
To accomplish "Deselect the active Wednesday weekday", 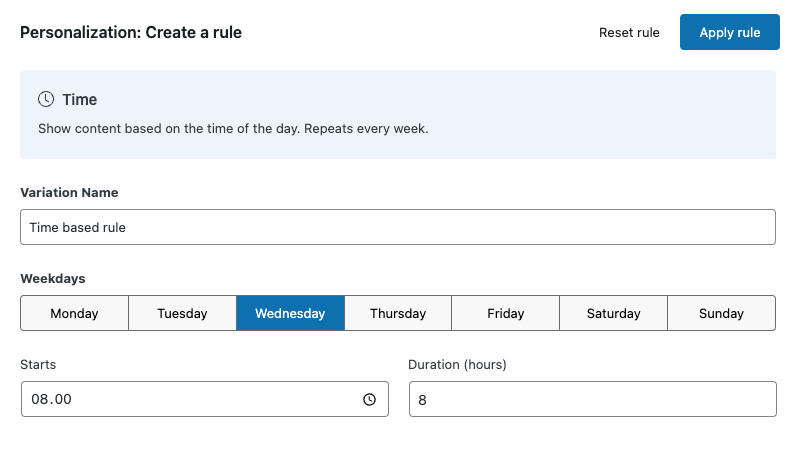I will click(x=290, y=313).
